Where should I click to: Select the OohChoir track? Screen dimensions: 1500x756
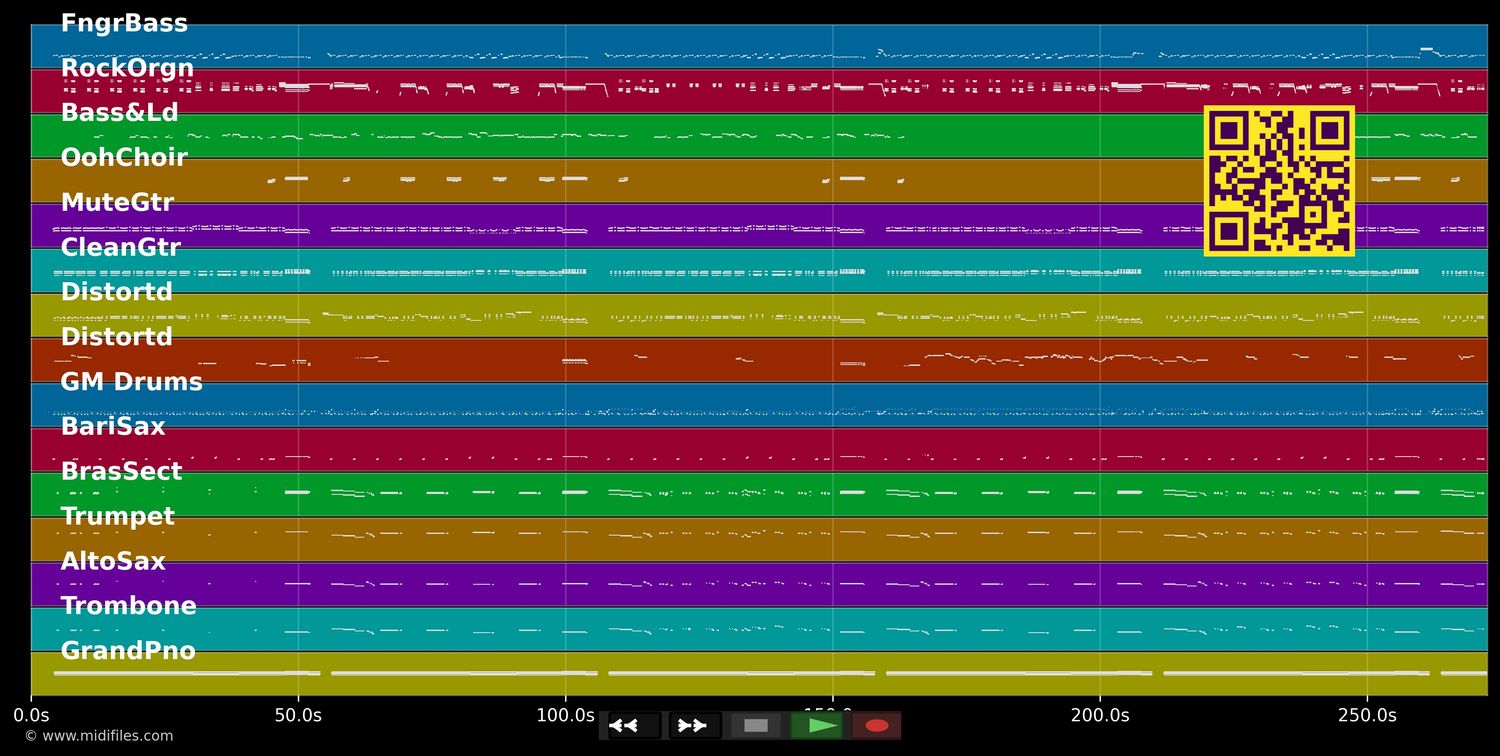coord(124,157)
